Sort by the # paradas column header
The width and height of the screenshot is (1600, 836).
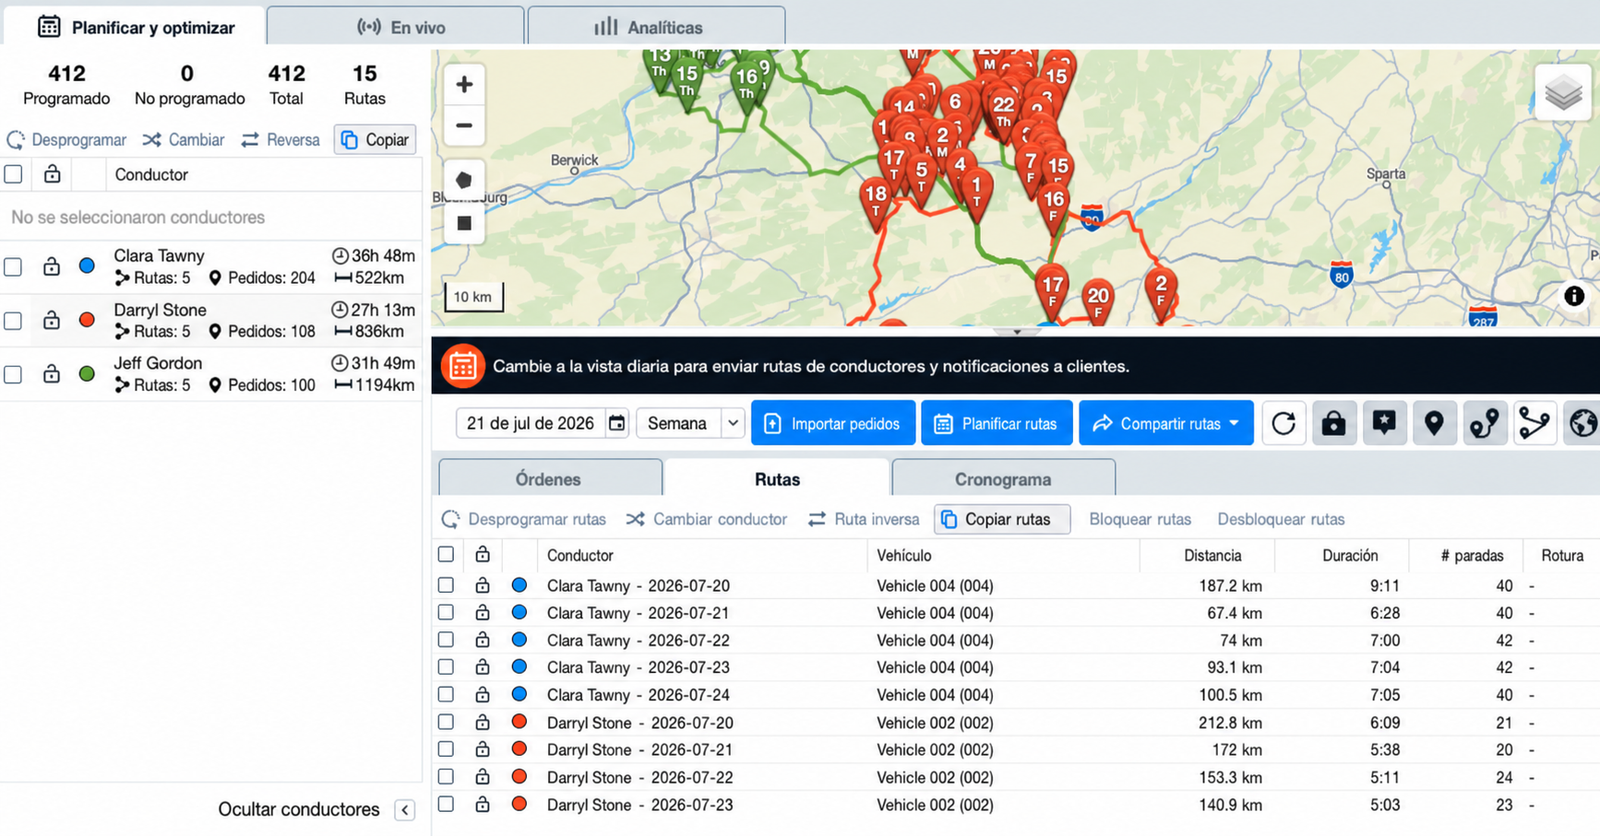pos(1472,555)
